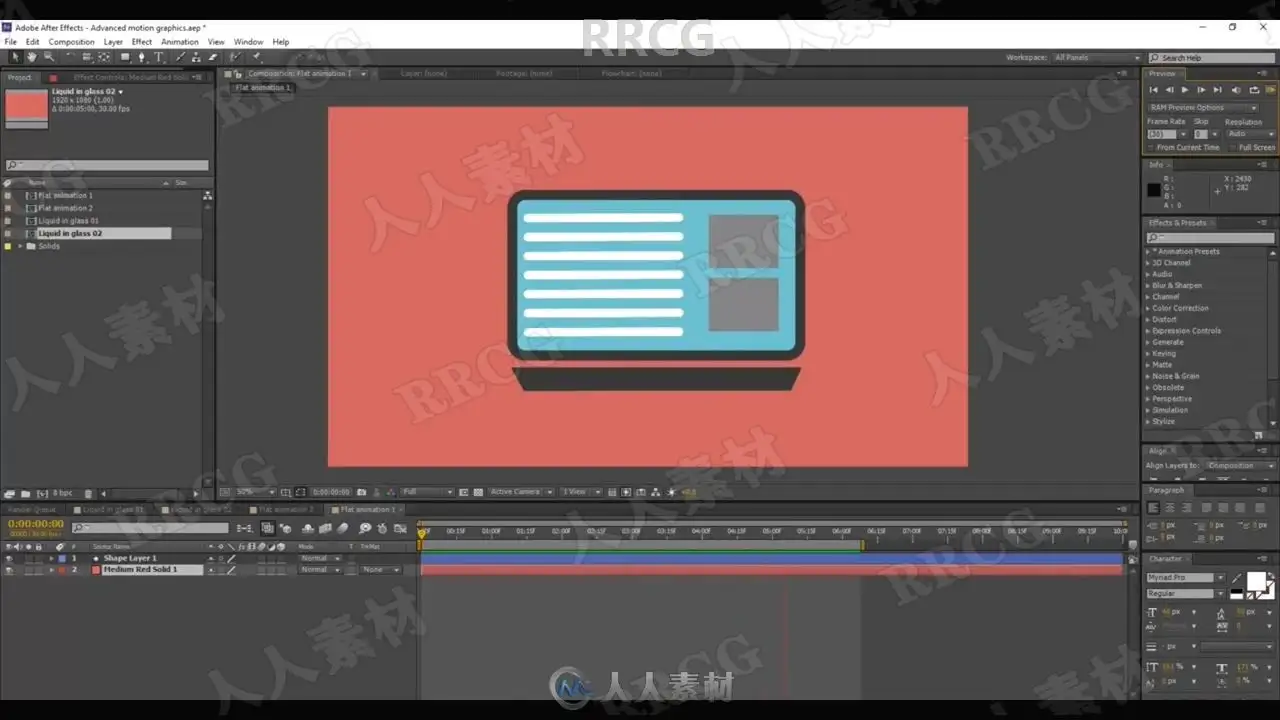Click the Project panel search field

[107, 165]
